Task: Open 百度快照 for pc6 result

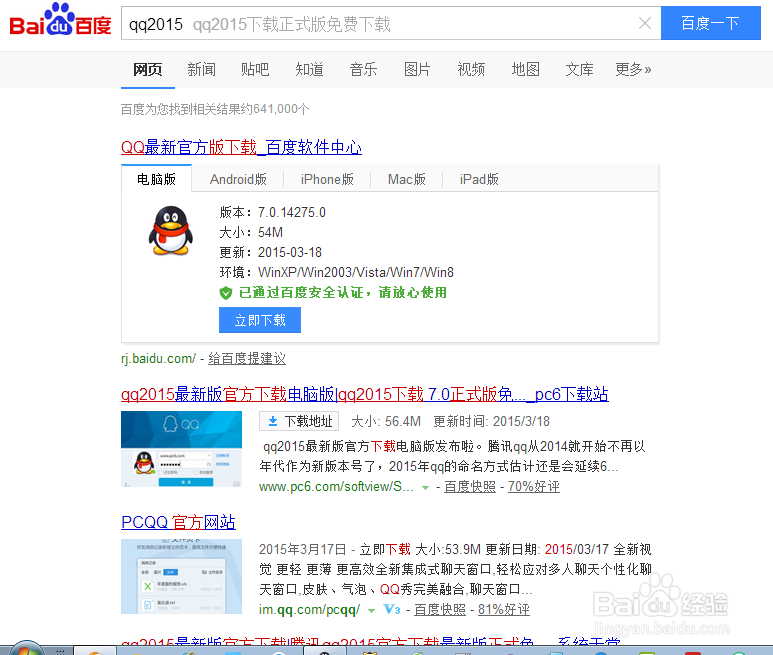Action: 470,486
